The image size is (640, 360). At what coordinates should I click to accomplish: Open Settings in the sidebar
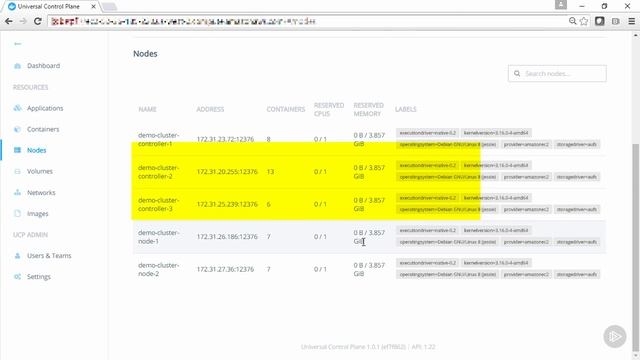(39, 277)
